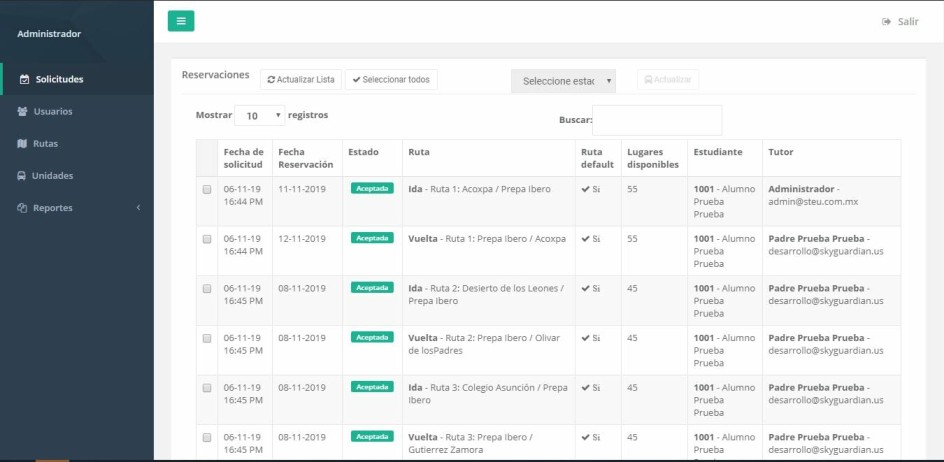
Task: Click the checkmark icon on Seleccionar todos
Action: (356, 80)
